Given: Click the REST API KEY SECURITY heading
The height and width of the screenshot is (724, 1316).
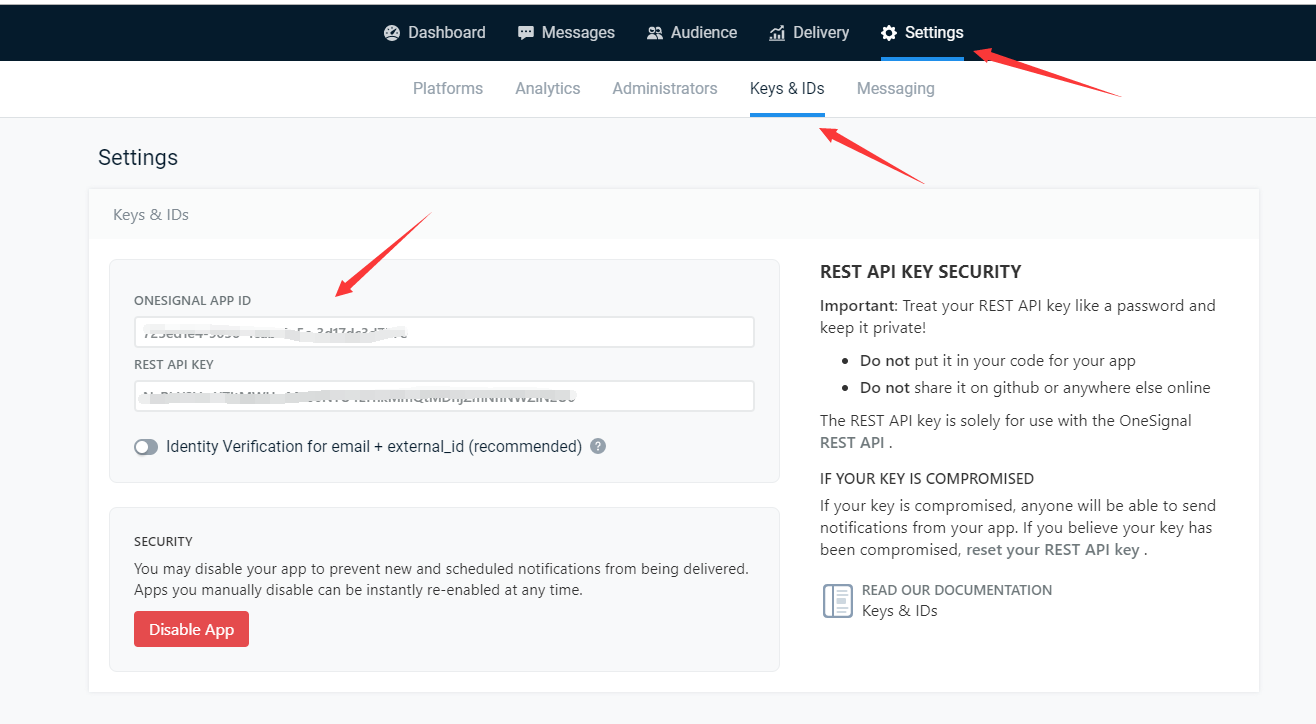Looking at the screenshot, I should (x=921, y=272).
